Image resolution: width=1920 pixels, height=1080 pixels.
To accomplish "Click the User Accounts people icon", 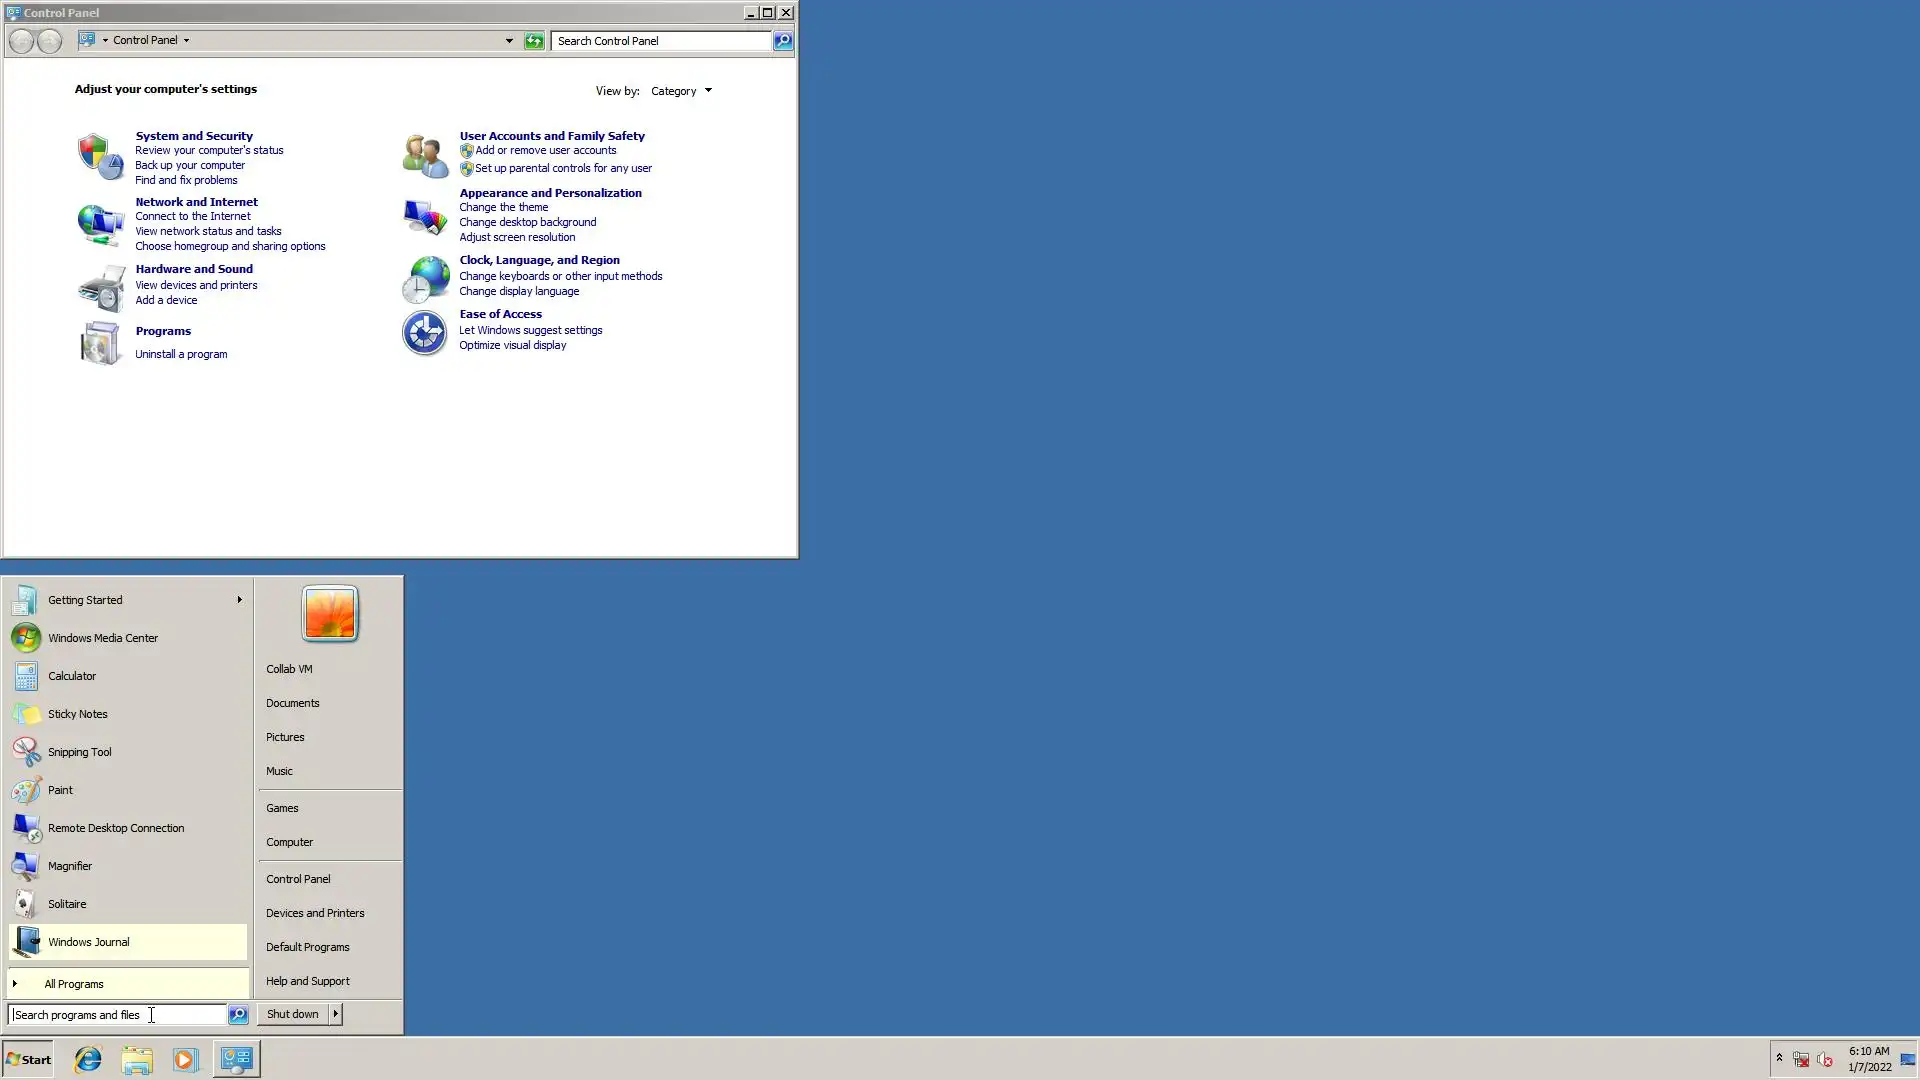I will (425, 157).
